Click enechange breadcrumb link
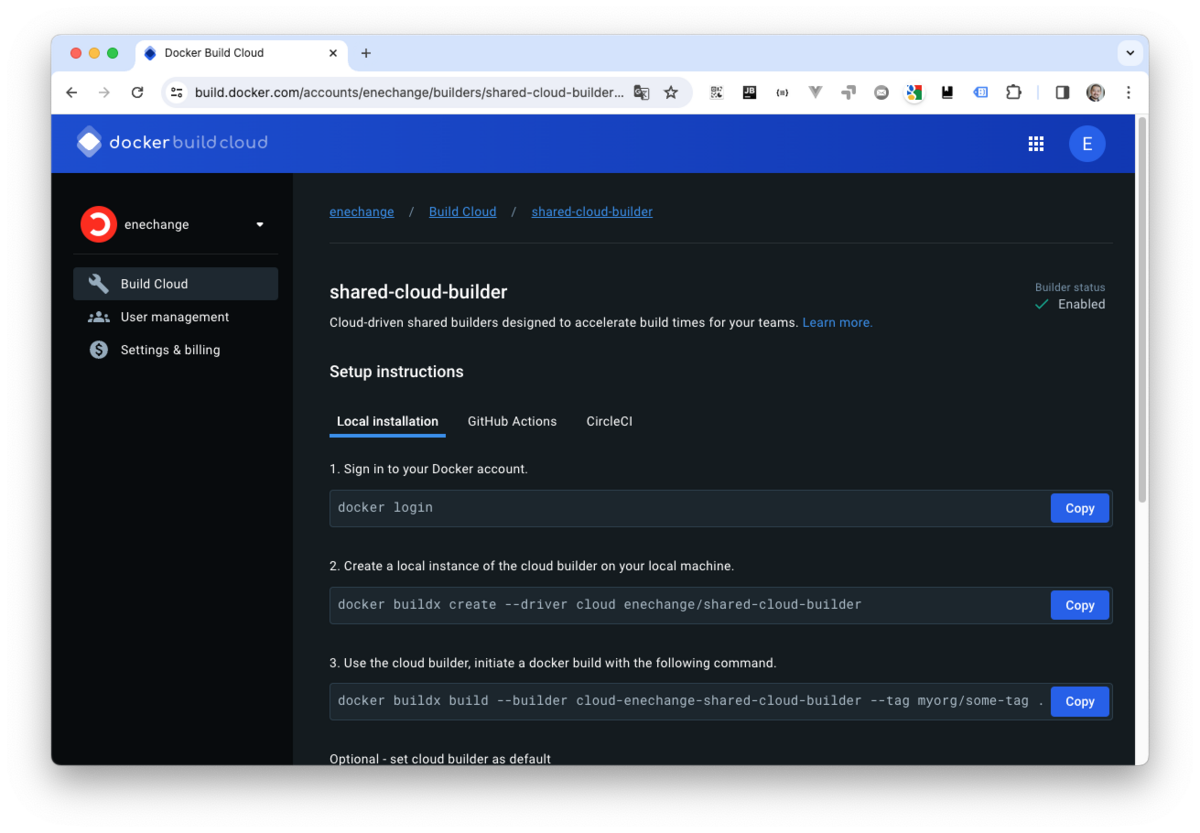 tap(362, 212)
